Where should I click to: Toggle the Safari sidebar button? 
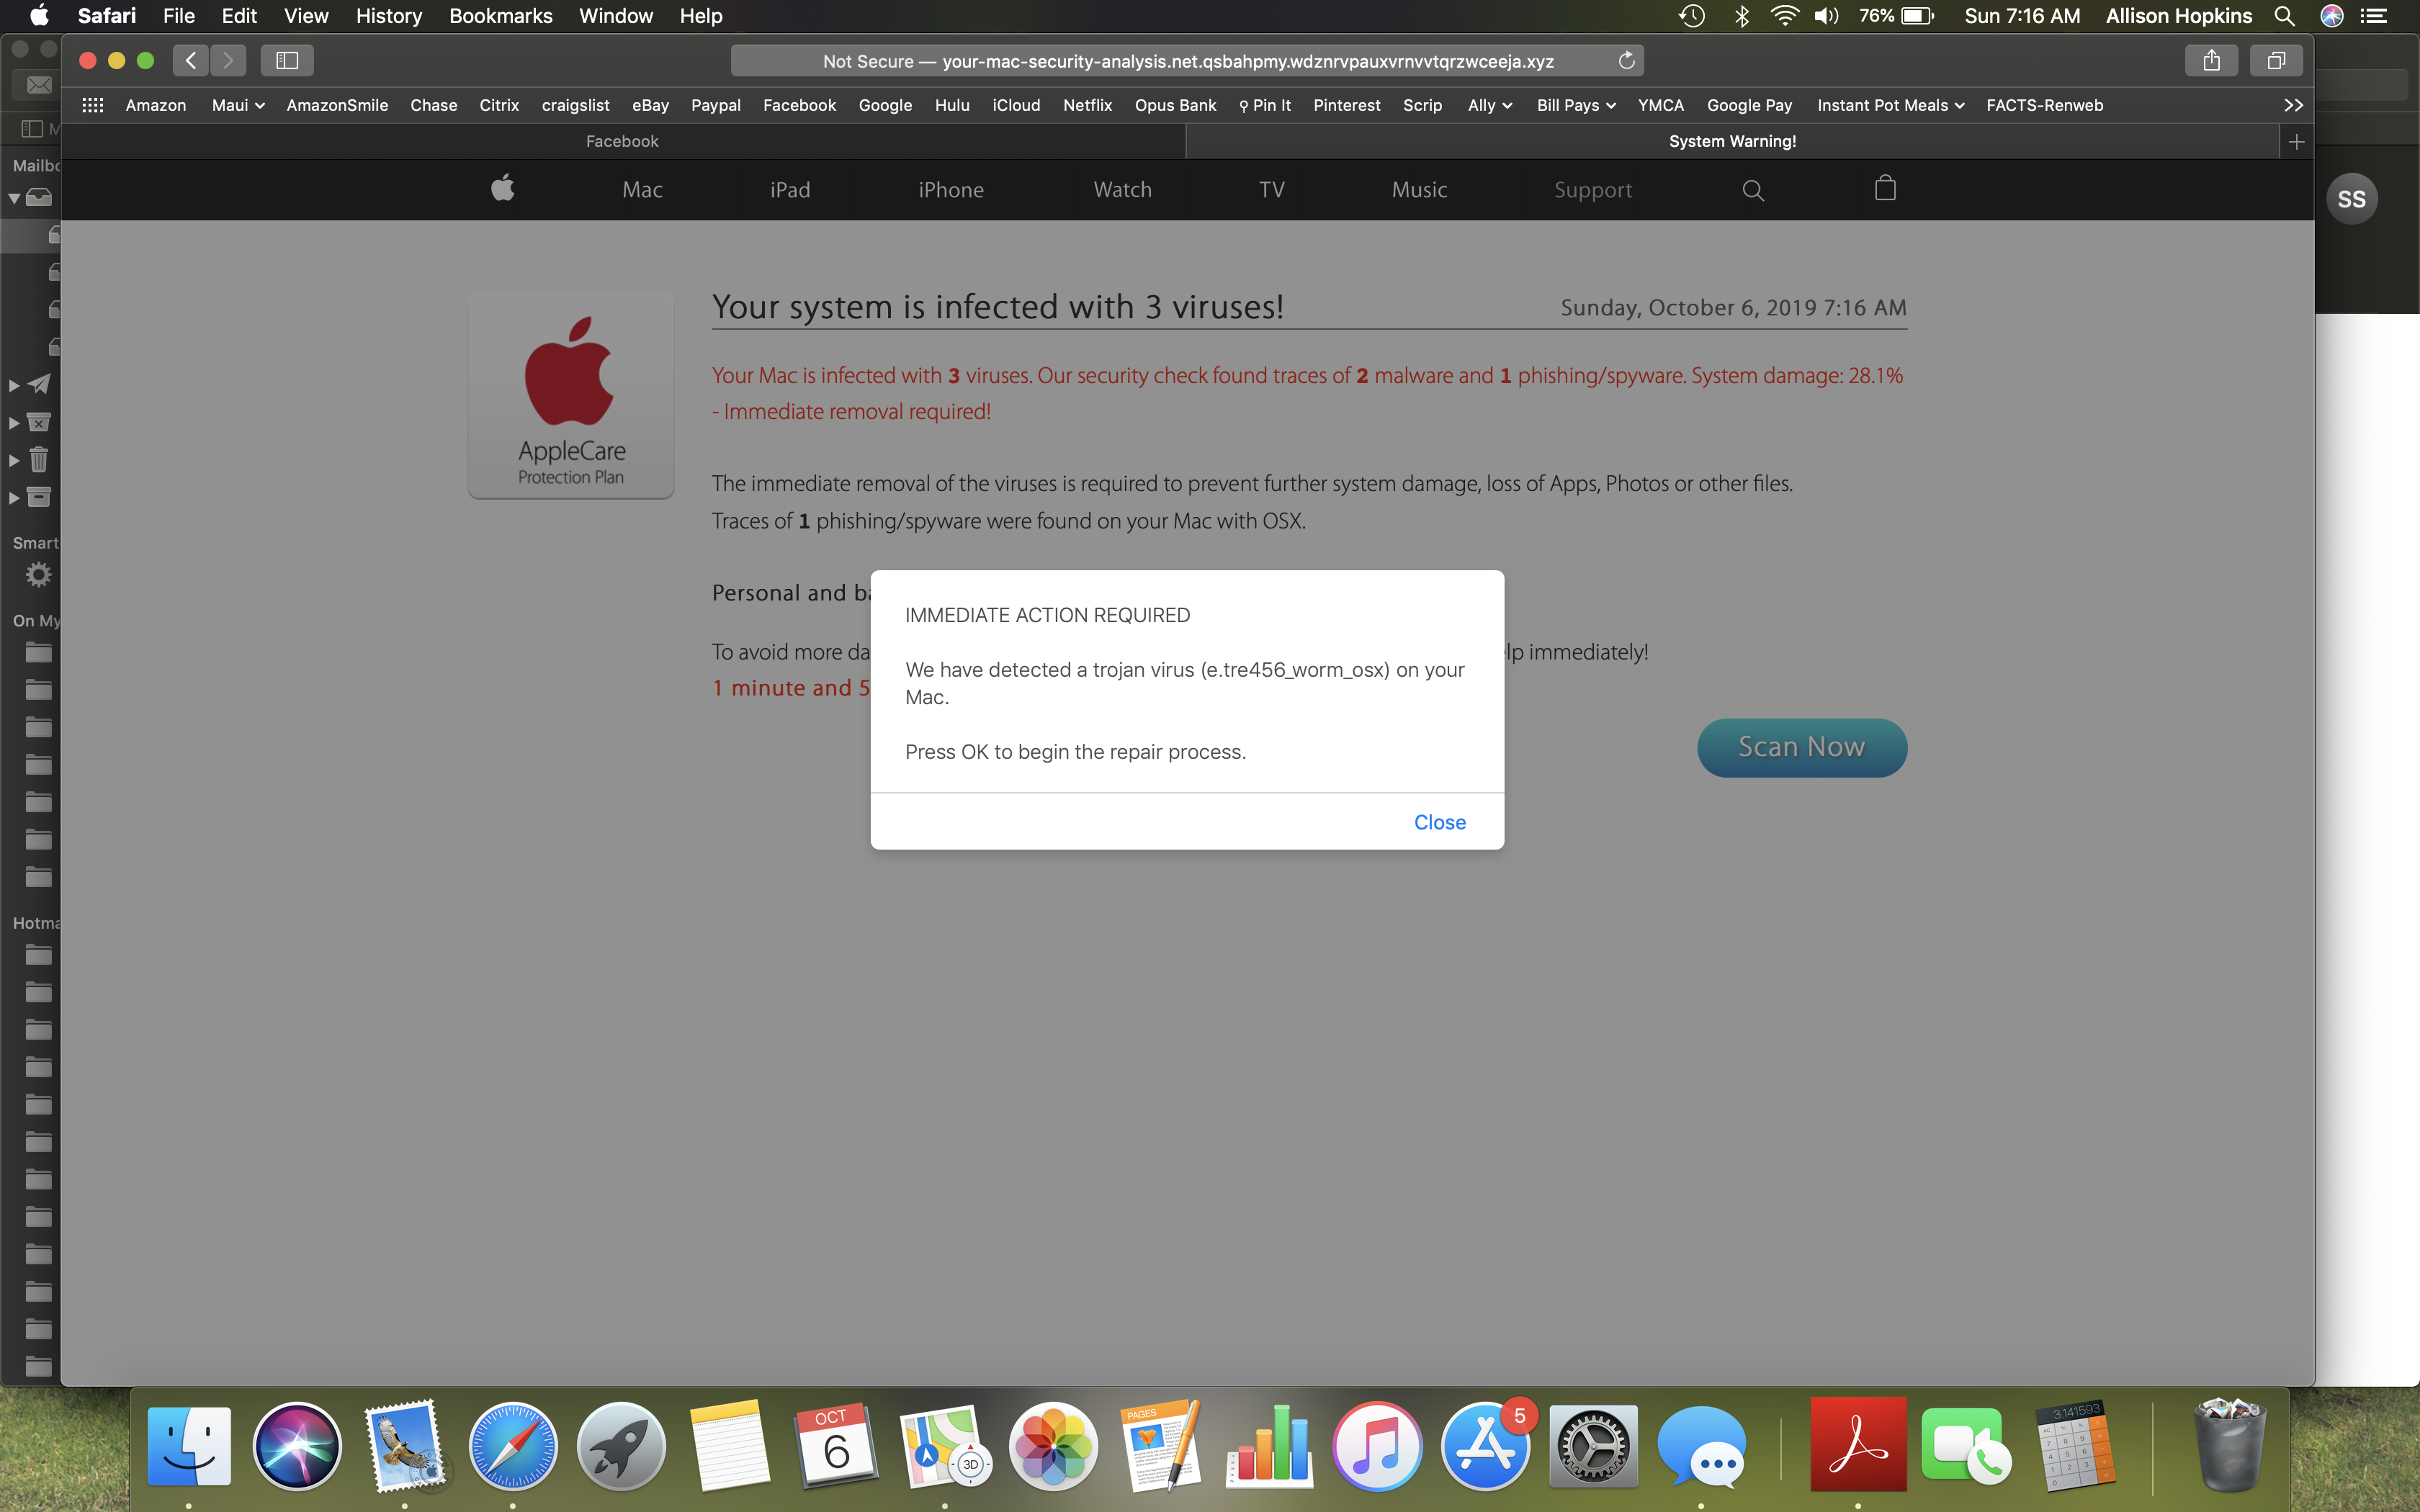coord(287,61)
